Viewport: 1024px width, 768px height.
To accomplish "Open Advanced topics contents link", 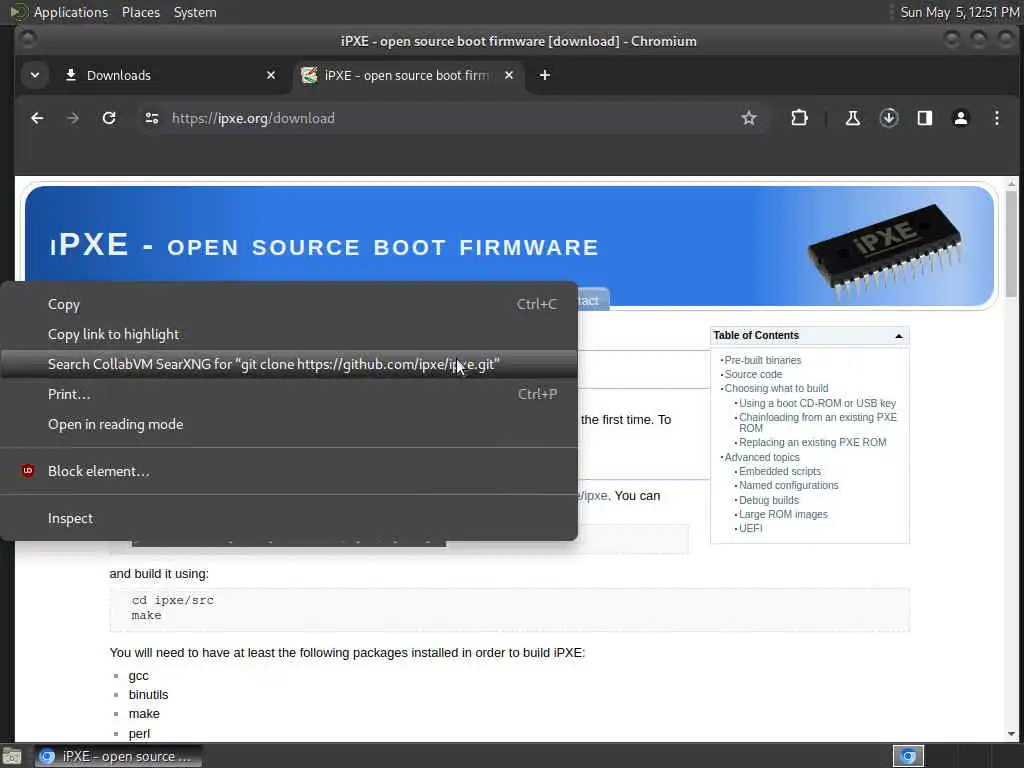I will click(x=761, y=458).
